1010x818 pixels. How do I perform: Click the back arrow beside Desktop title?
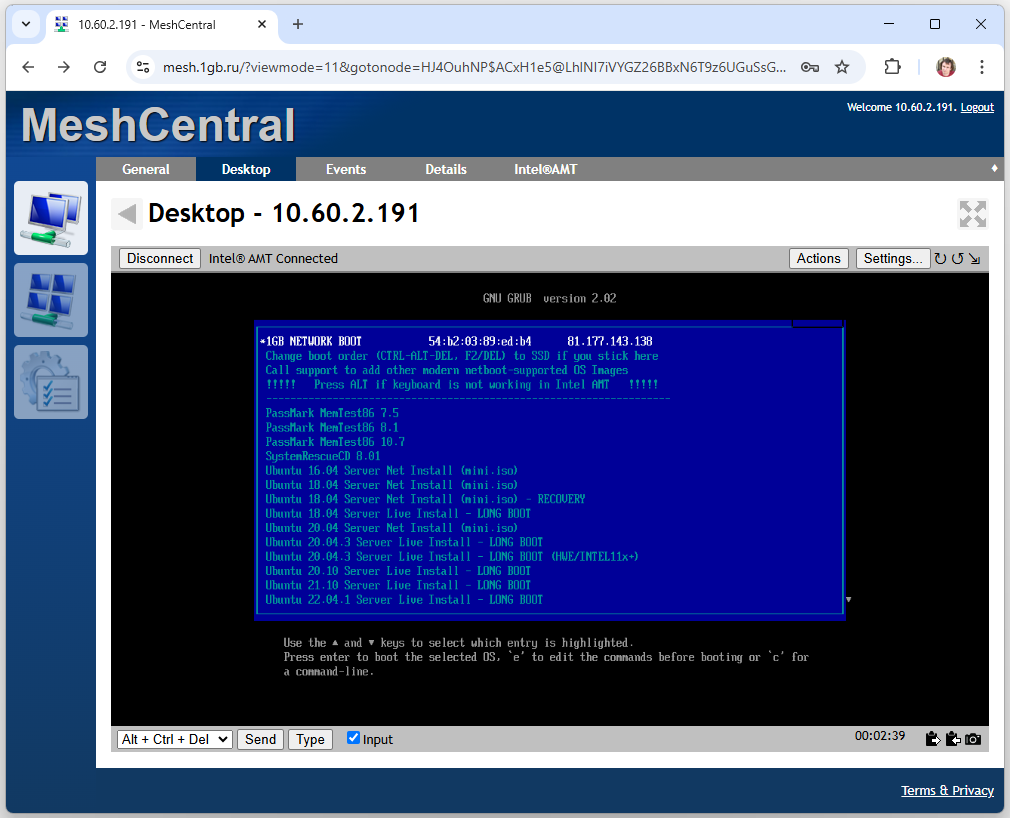point(126,214)
